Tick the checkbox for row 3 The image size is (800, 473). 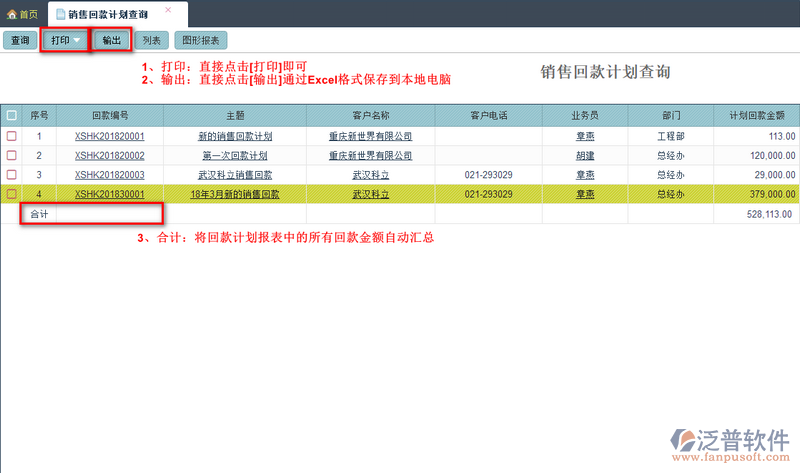11,174
